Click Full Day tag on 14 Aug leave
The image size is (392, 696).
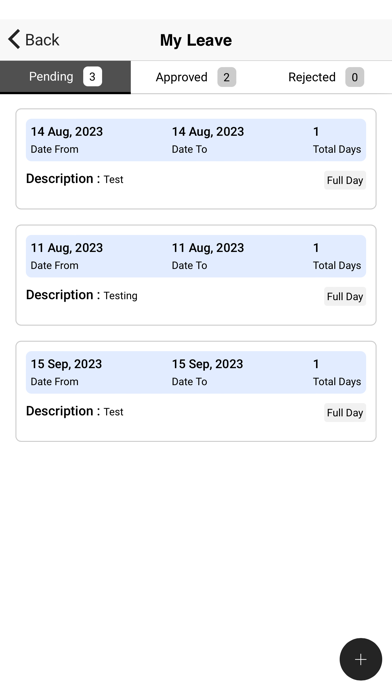pyautogui.click(x=345, y=180)
